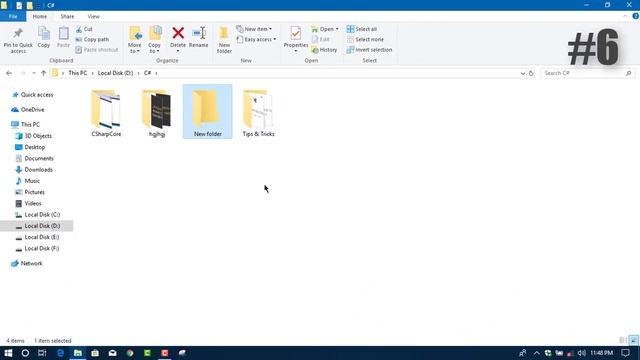Click Paste shortcut command
The image size is (640, 360).
97,50
